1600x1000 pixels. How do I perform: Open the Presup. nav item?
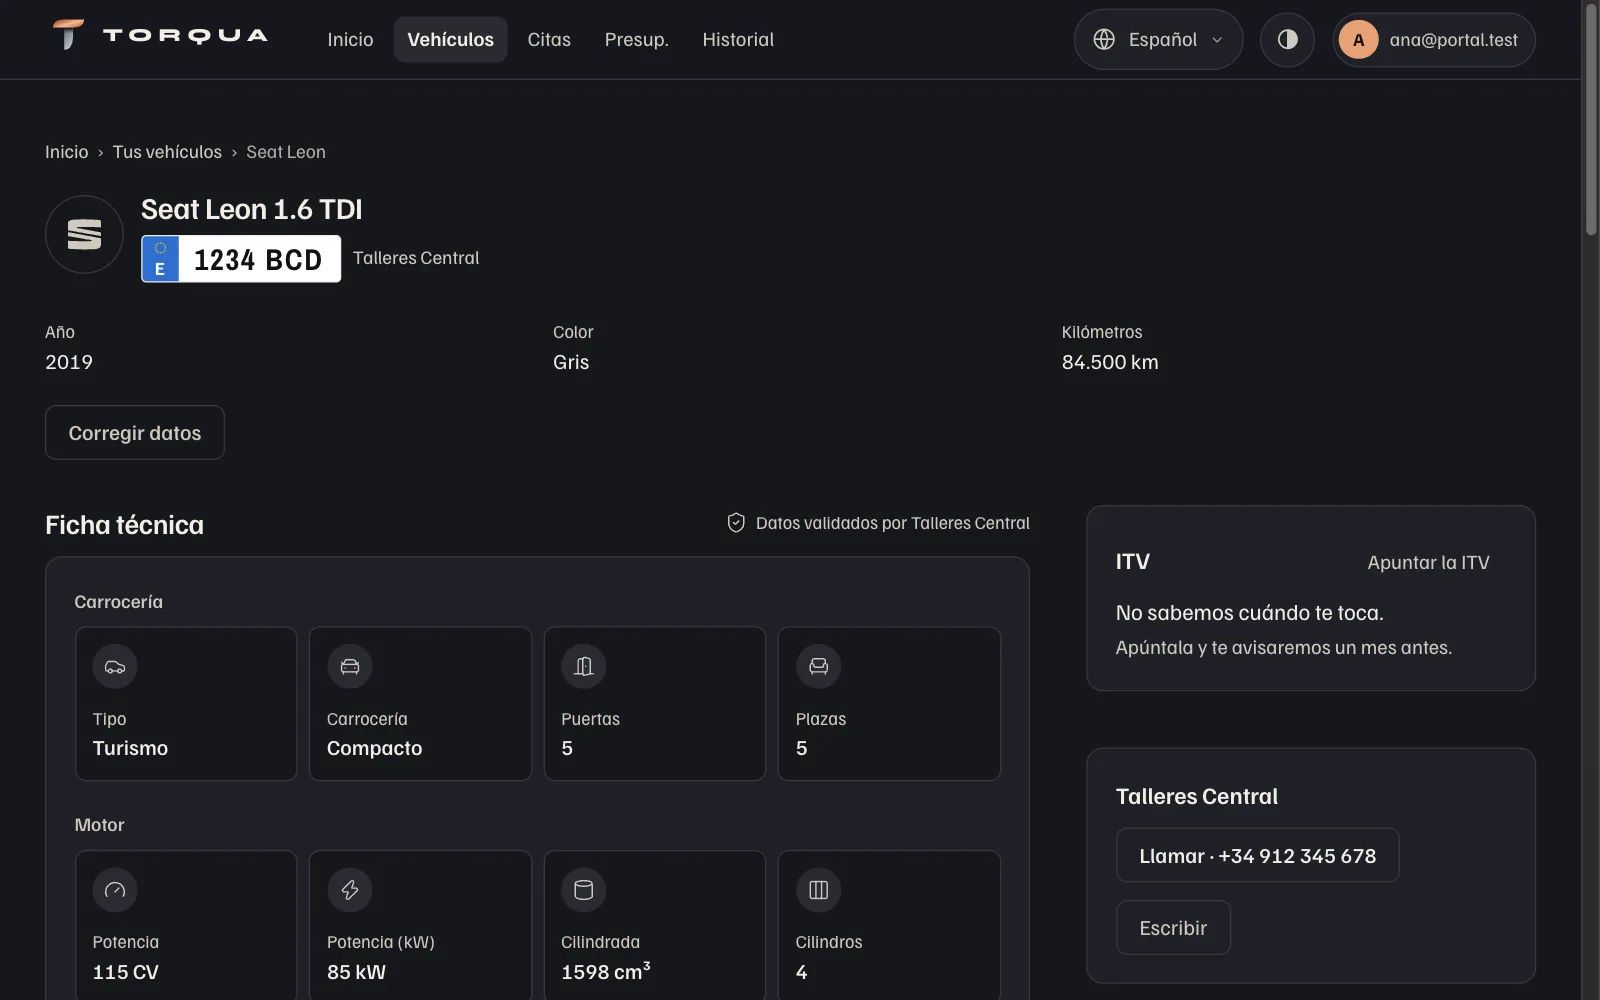[x=636, y=39]
